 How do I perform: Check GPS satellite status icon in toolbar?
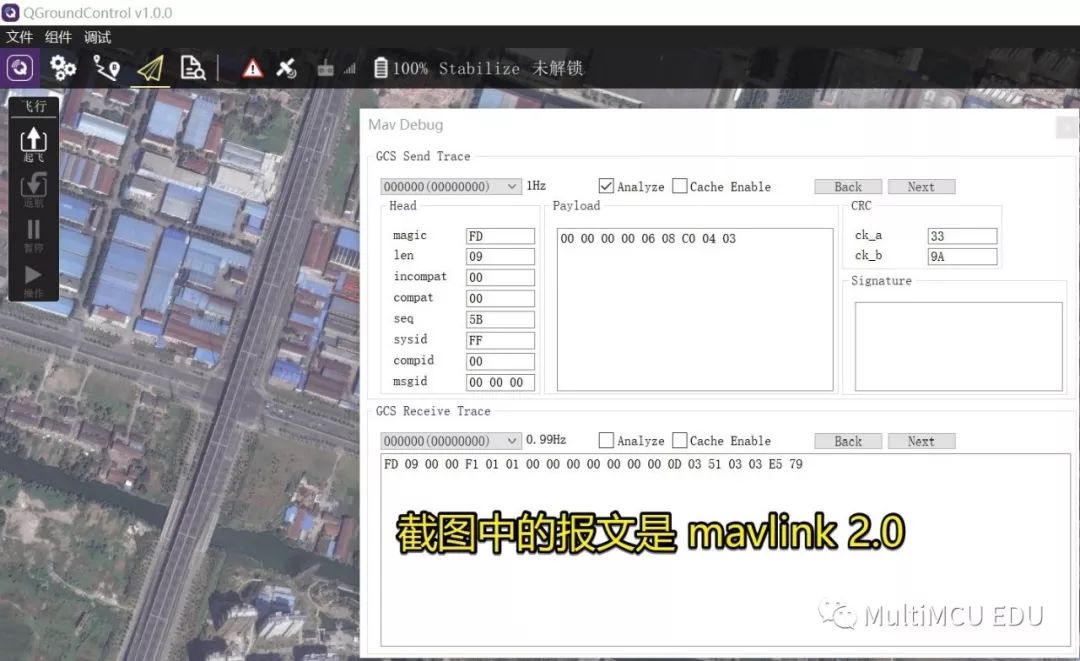286,68
